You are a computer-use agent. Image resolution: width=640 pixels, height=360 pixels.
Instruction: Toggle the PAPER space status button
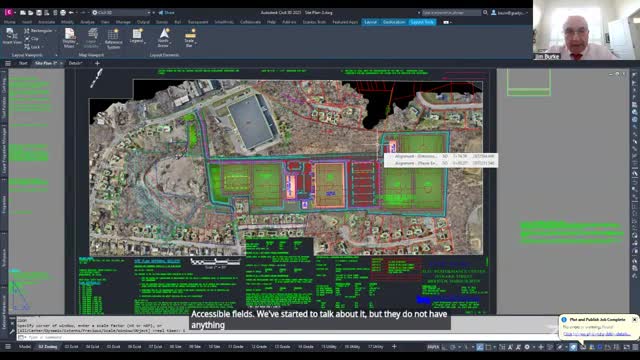[433, 347]
